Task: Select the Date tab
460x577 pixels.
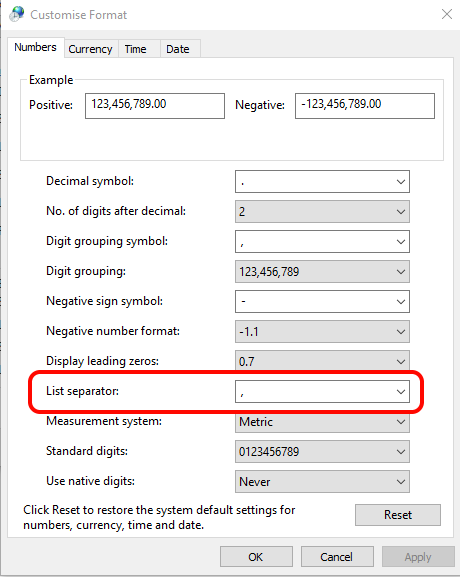Action: pyautogui.click(x=178, y=49)
